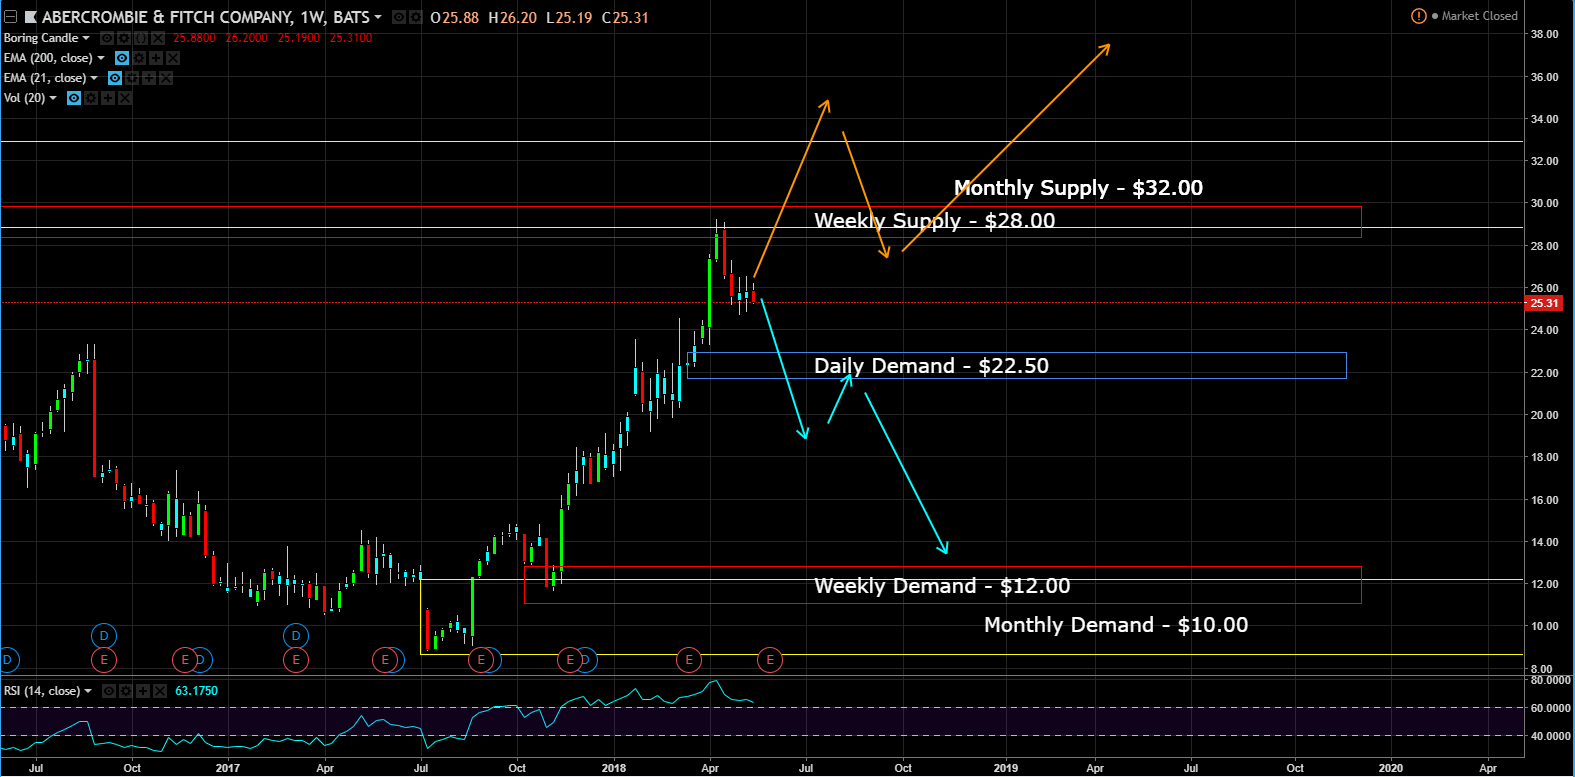Viewport: 1575px width, 777px height.
Task: Remove the Boring Candle indicator
Action: click(158, 38)
